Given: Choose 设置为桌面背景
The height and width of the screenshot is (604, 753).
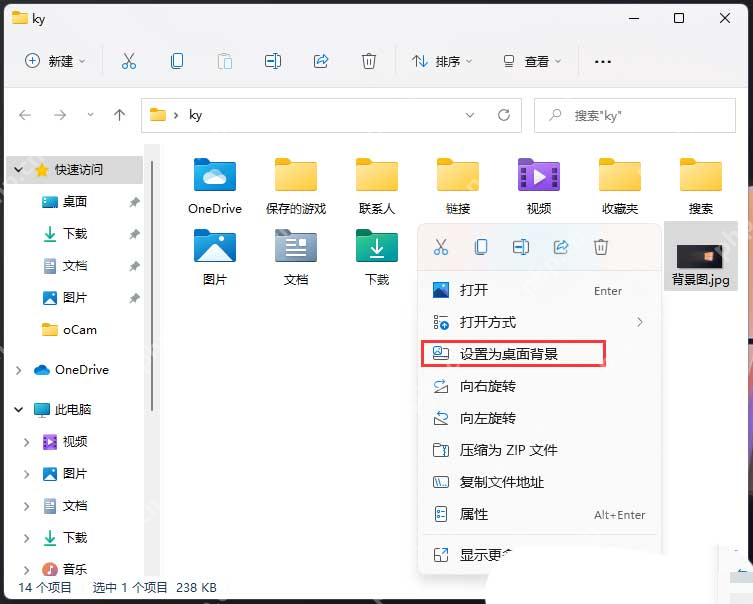Looking at the screenshot, I should coord(540,354).
